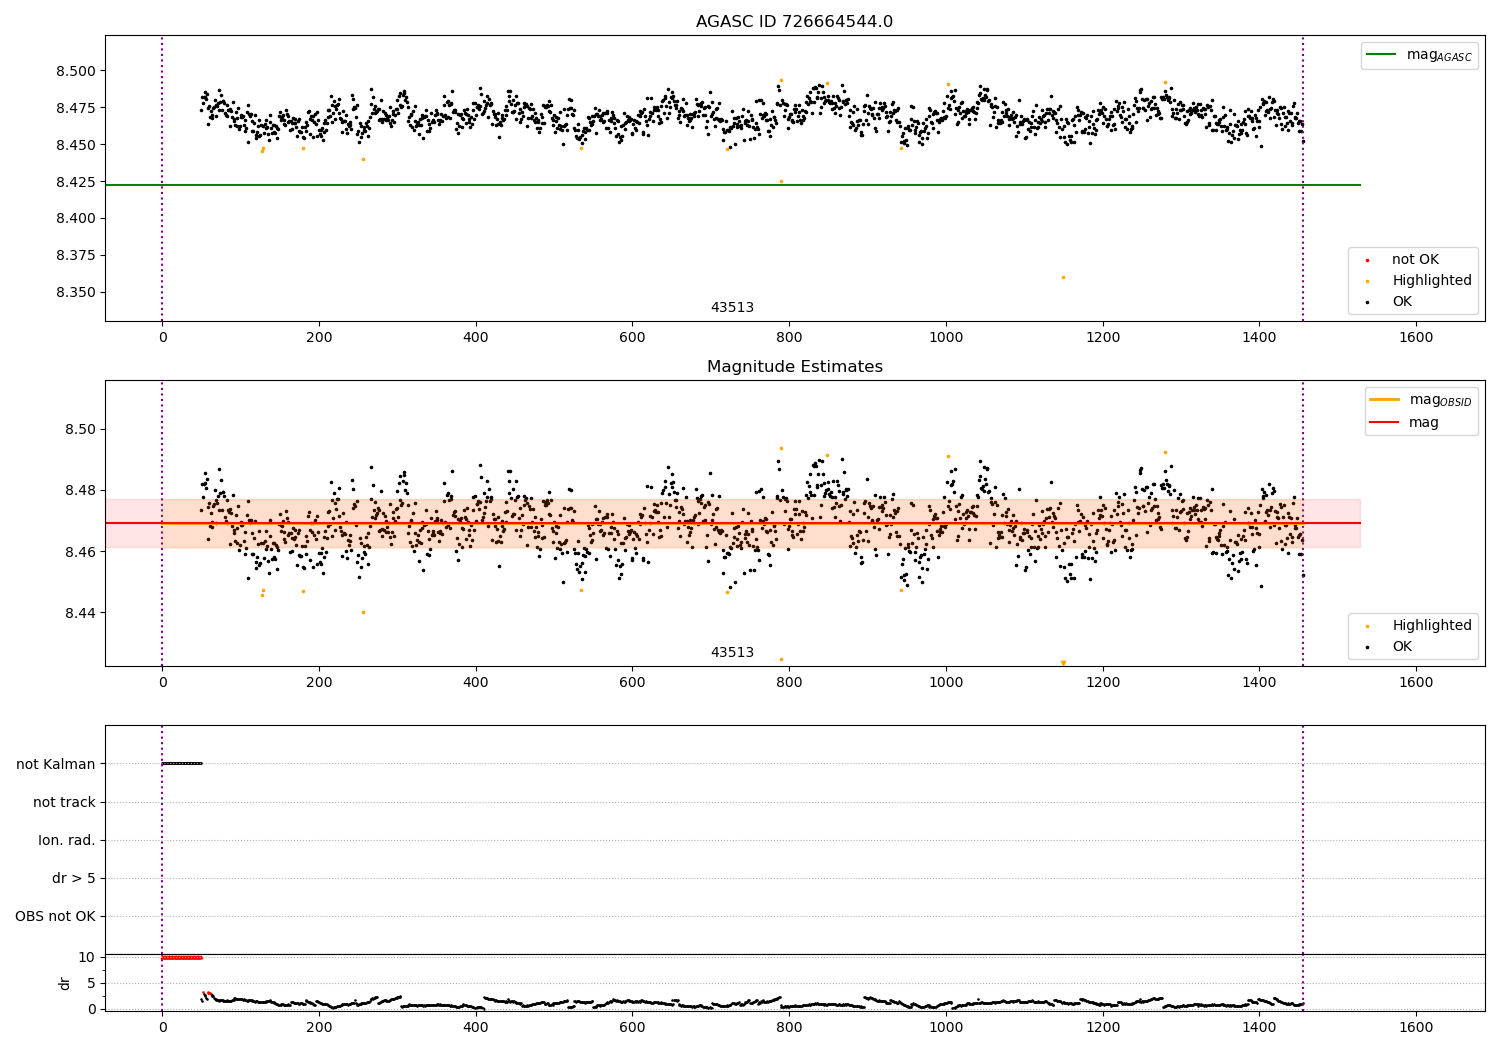Click the 'Ion. rad.' axis label

[67, 841]
